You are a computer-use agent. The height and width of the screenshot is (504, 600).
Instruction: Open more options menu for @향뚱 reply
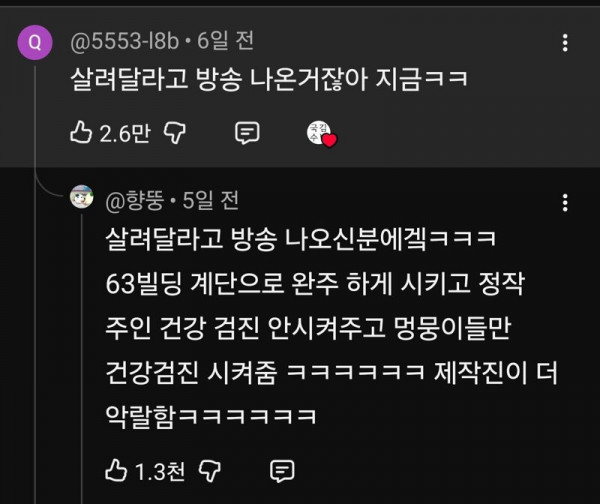pos(565,202)
